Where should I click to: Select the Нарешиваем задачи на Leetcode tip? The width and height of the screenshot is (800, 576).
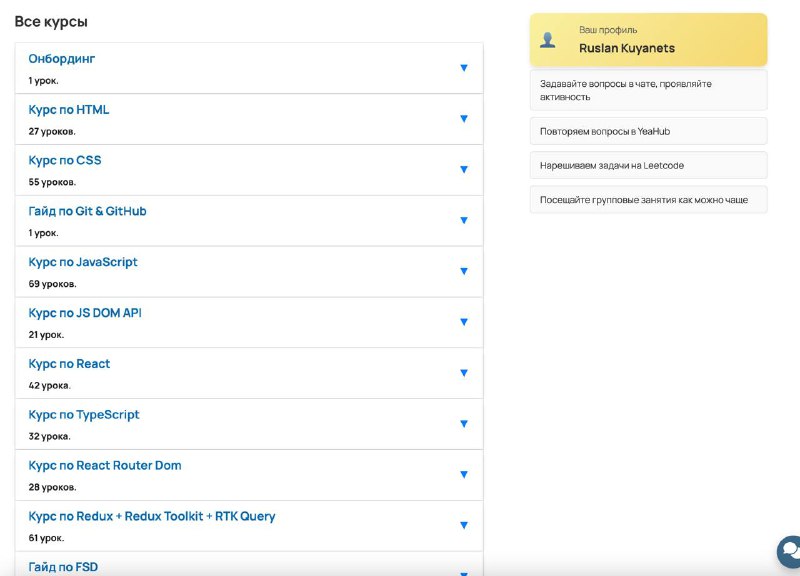point(648,165)
